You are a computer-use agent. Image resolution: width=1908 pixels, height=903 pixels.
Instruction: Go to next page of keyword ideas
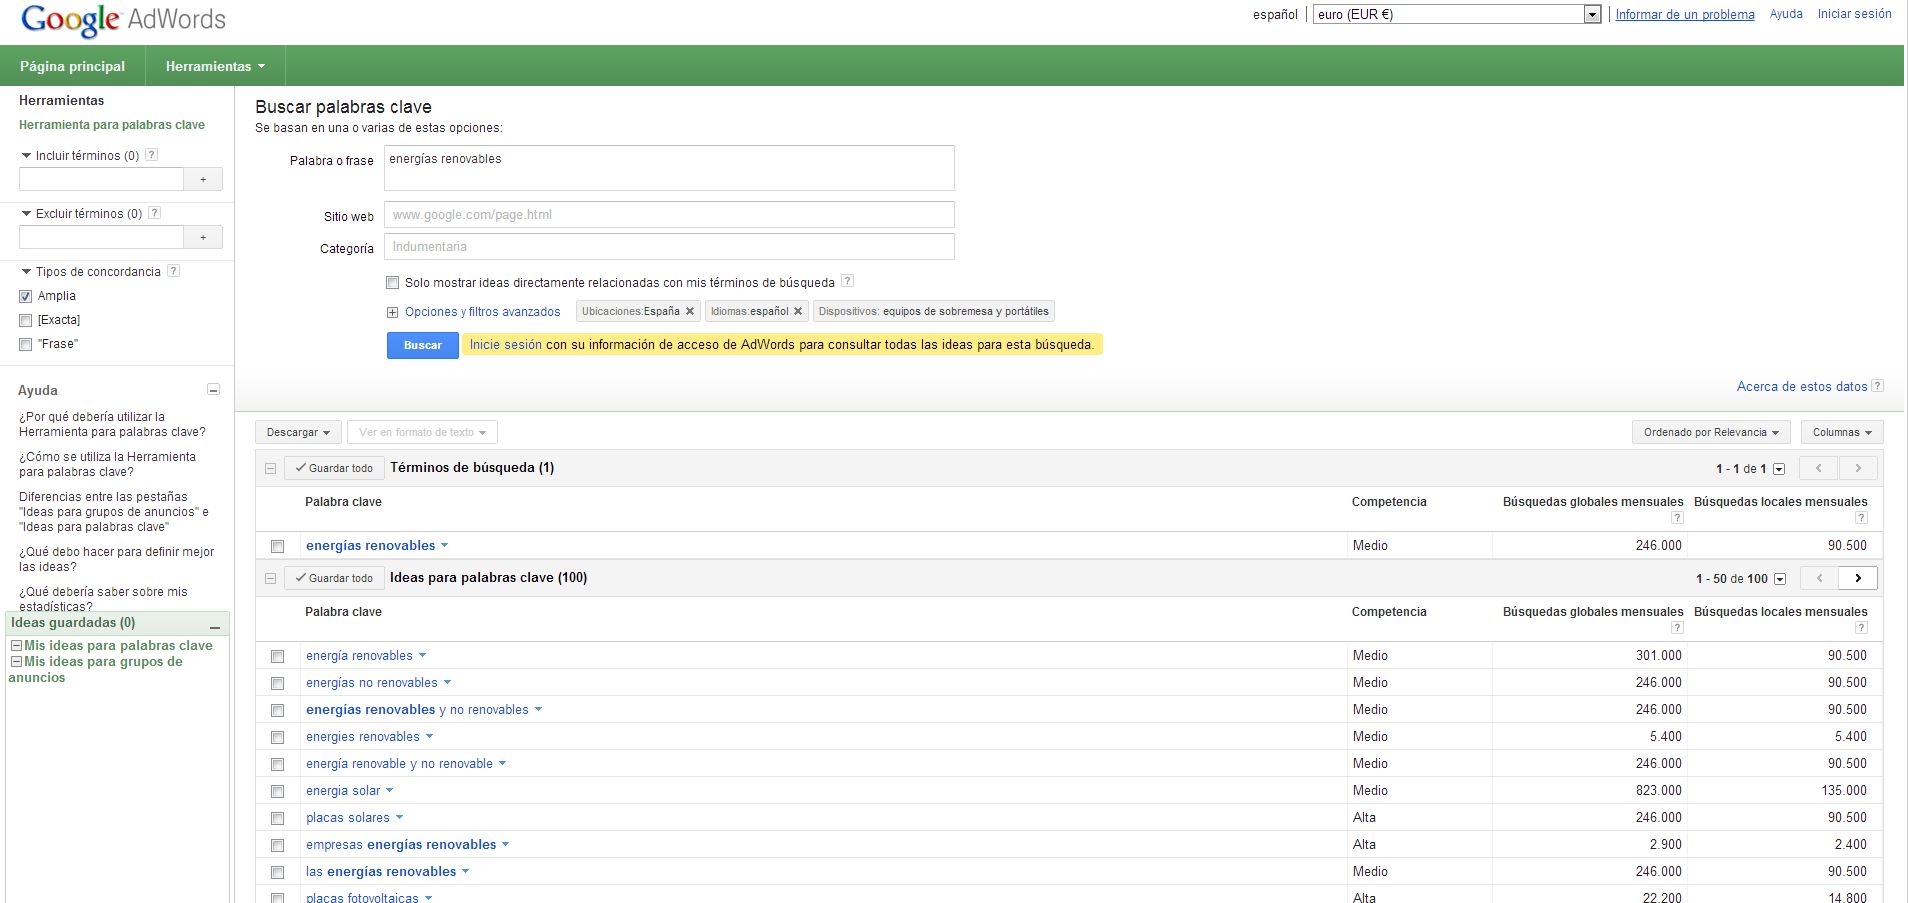pyautogui.click(x=1858, y=578)
